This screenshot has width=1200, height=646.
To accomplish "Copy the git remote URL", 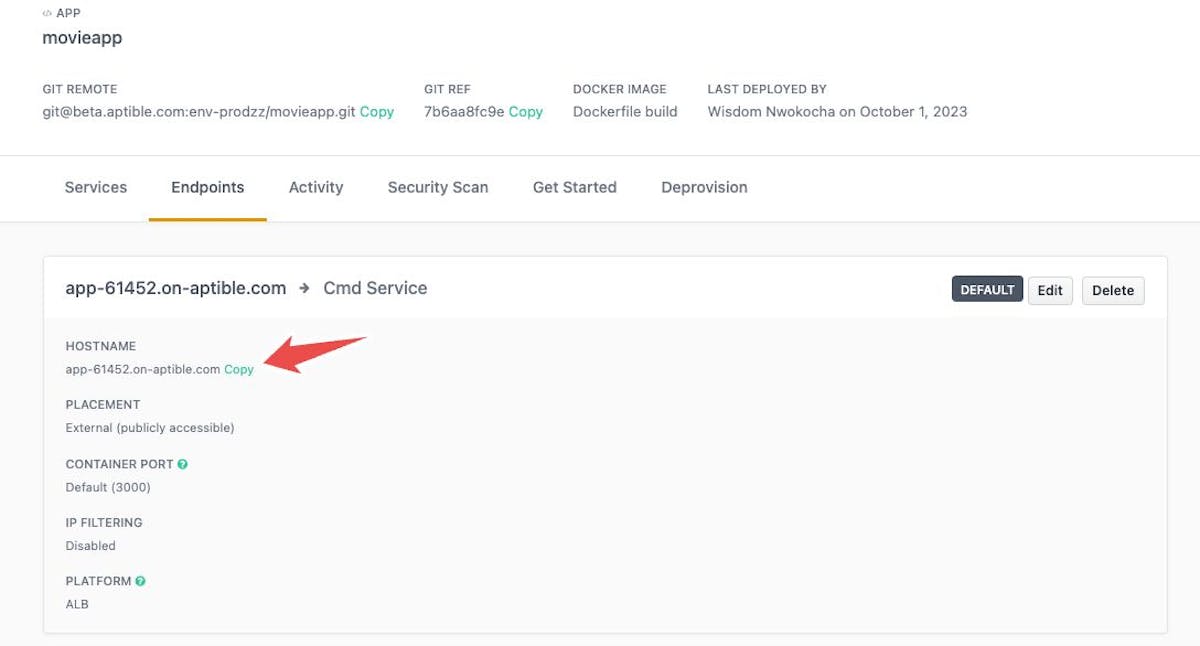I will tap(376, 112).
